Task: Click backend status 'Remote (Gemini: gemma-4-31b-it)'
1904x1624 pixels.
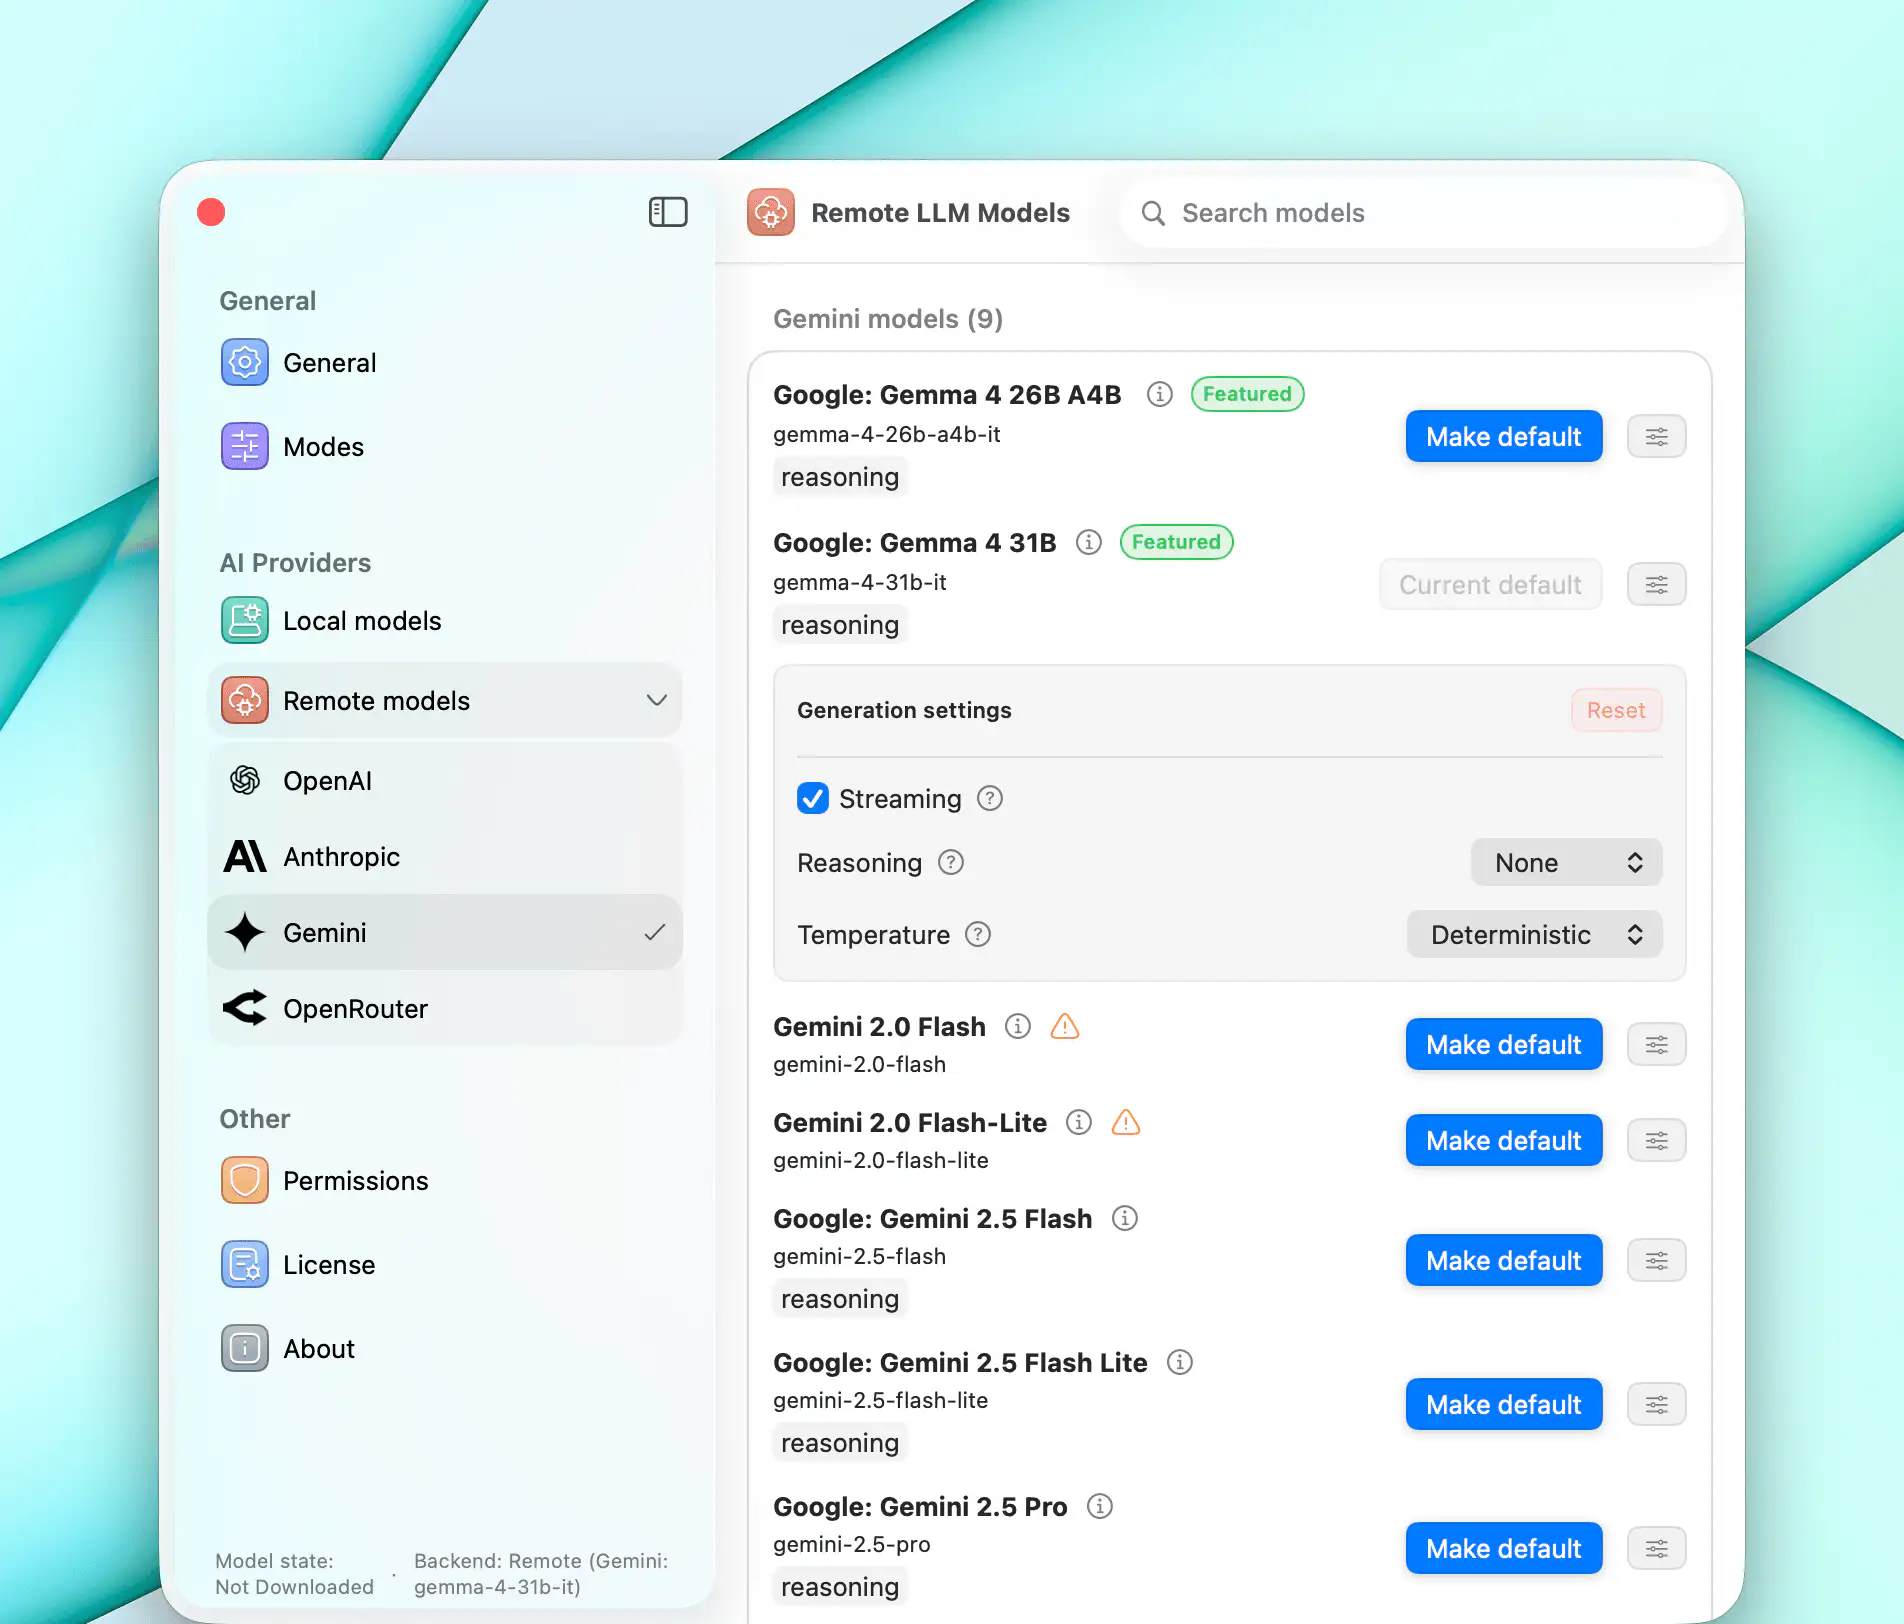Action: coord(540,1573)
